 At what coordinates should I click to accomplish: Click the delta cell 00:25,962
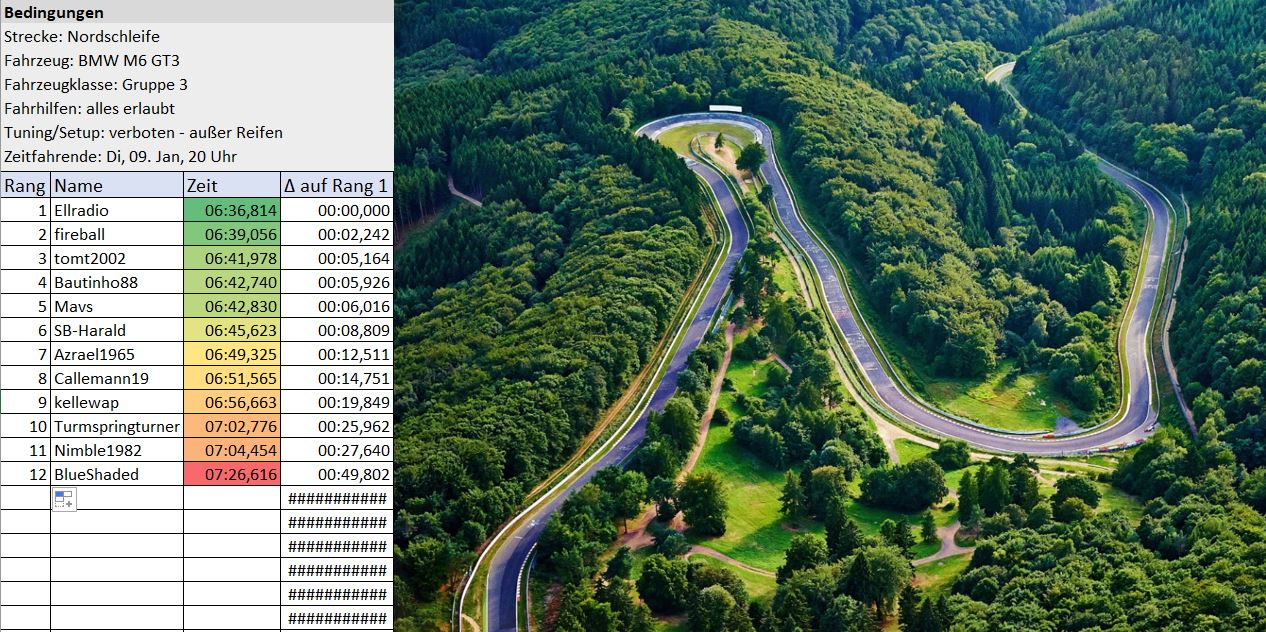[x=337, y=426]
